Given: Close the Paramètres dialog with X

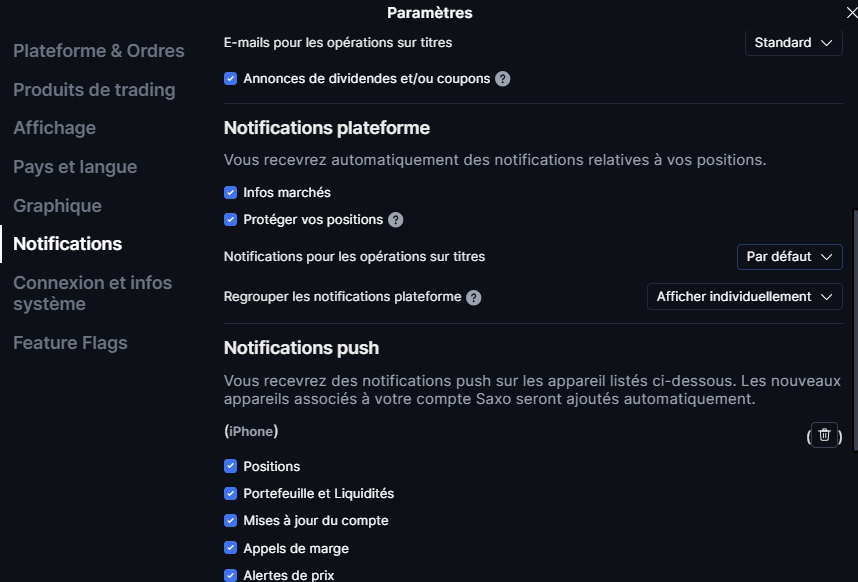Looking at the screenshot, I should point(851,12).
